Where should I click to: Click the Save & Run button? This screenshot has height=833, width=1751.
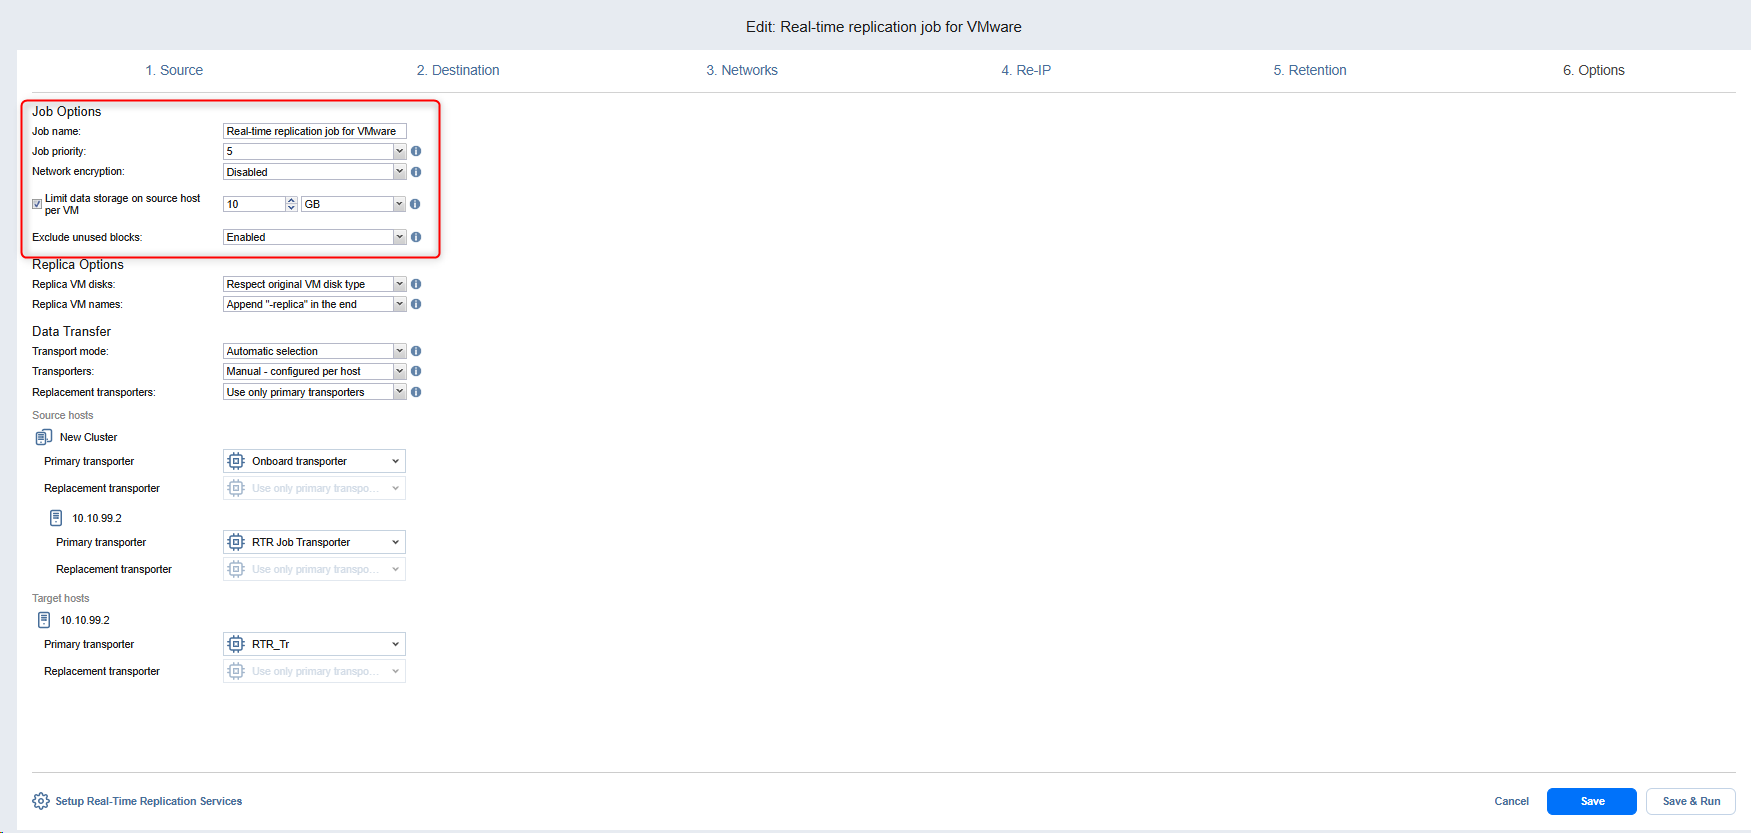1690,801
